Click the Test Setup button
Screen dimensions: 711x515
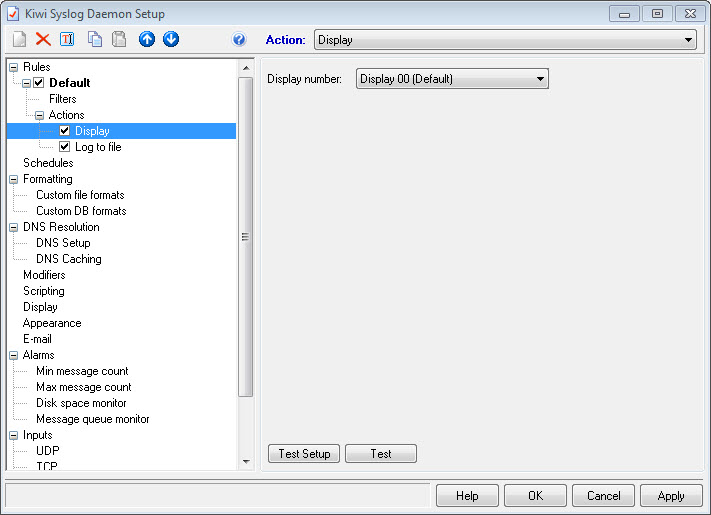coord(304,454)
